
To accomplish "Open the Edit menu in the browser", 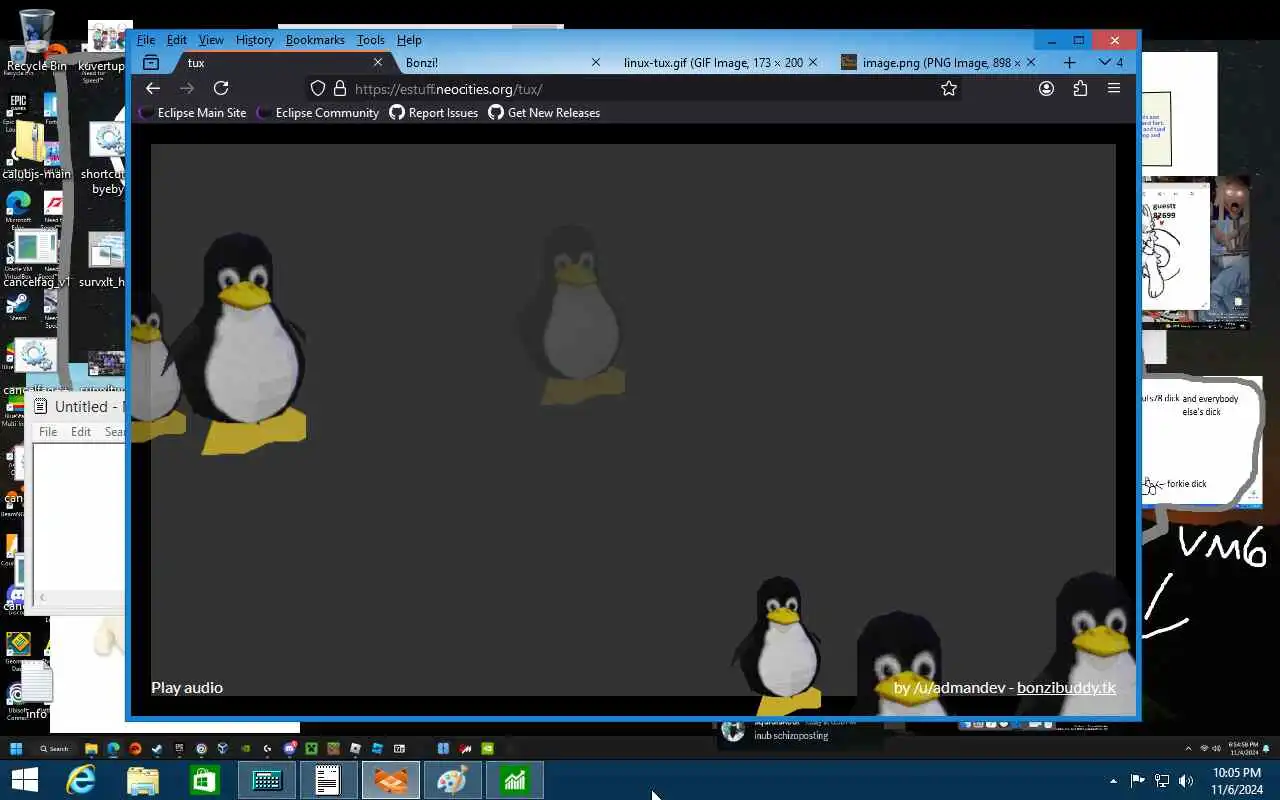I will (177, 40).
